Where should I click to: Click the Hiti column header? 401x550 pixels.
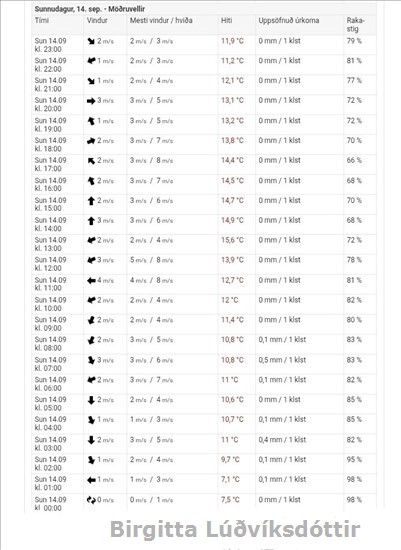click(227, 20)
